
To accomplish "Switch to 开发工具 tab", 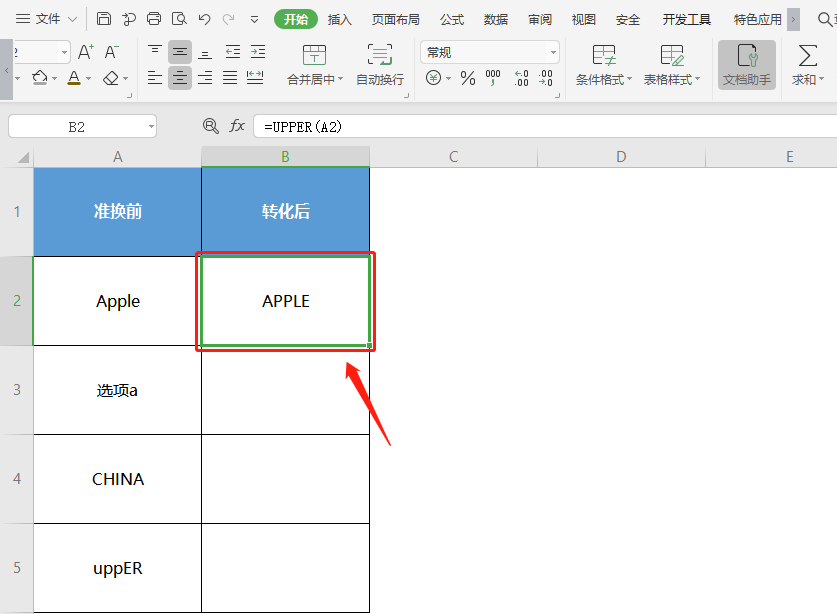I will point(686,20).
